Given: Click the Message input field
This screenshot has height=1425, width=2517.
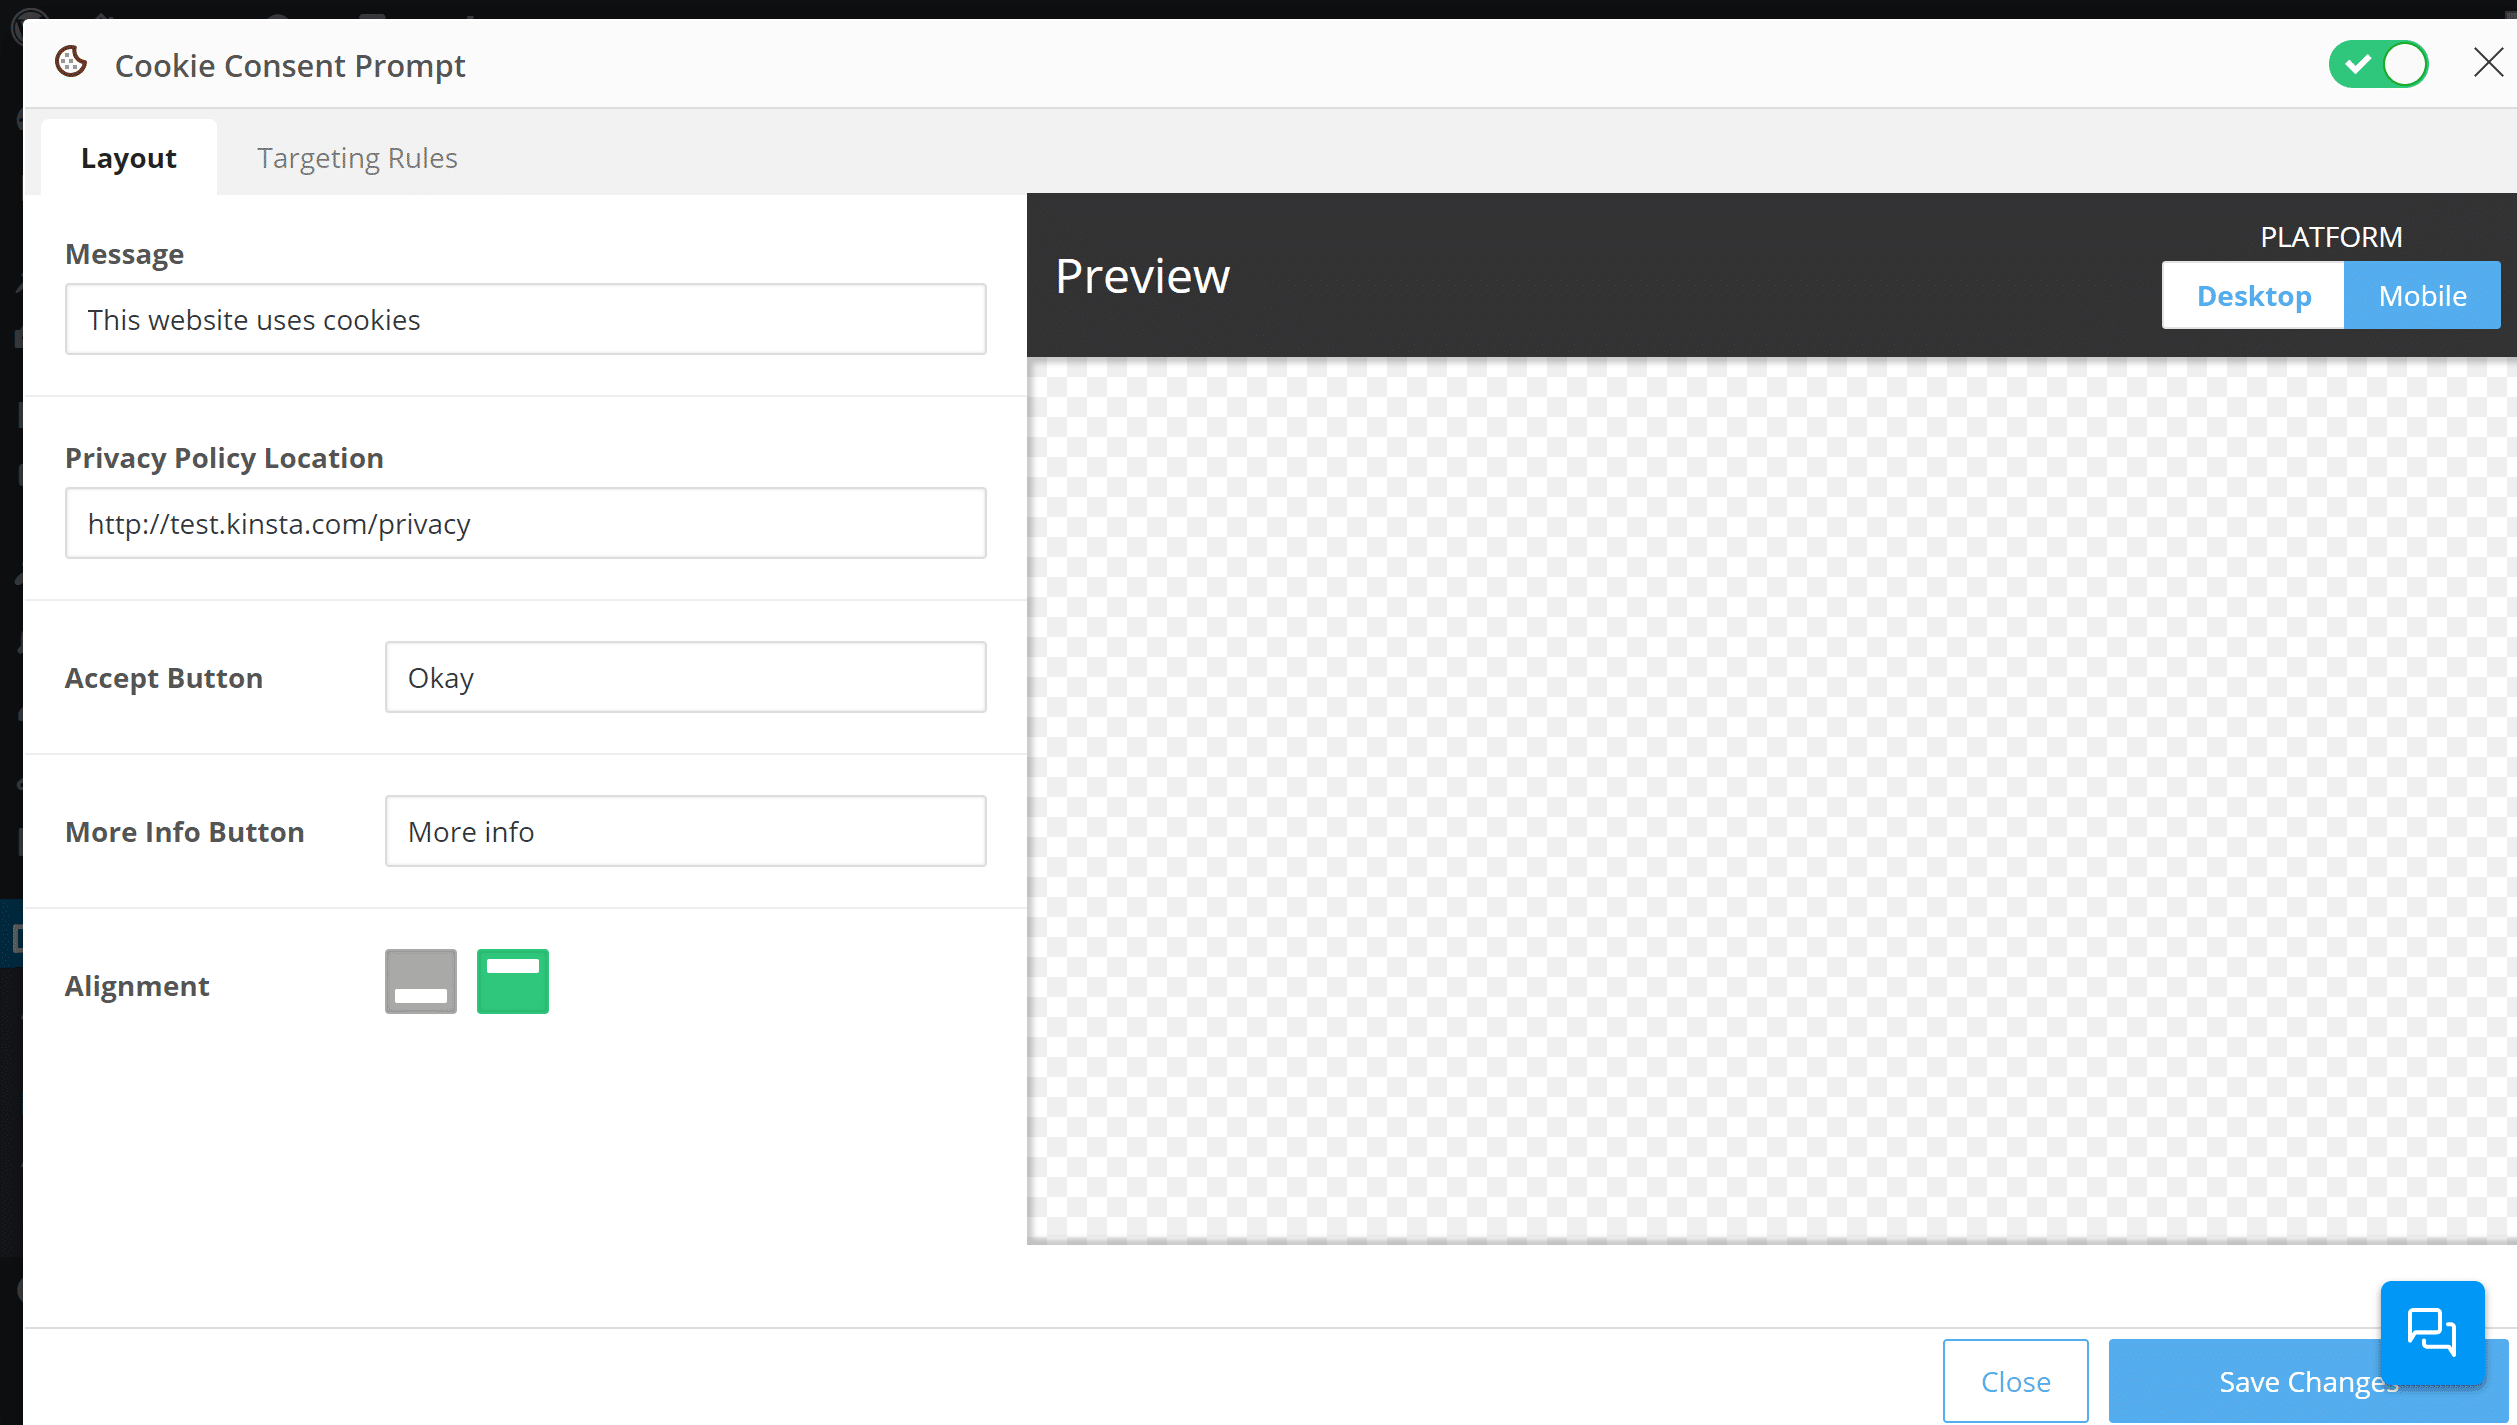Looking at the screenshot, I should 524,320.
